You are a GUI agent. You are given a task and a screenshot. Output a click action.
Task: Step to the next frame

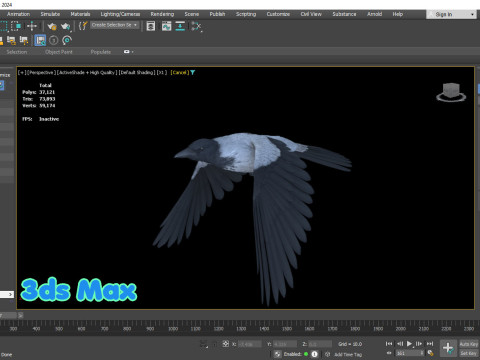point(419,344)
